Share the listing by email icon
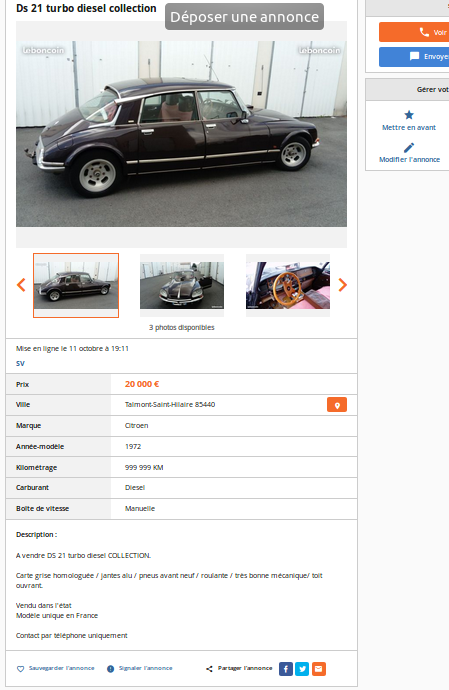The width and height of the screenshot is (449, 690). point(319,669)
